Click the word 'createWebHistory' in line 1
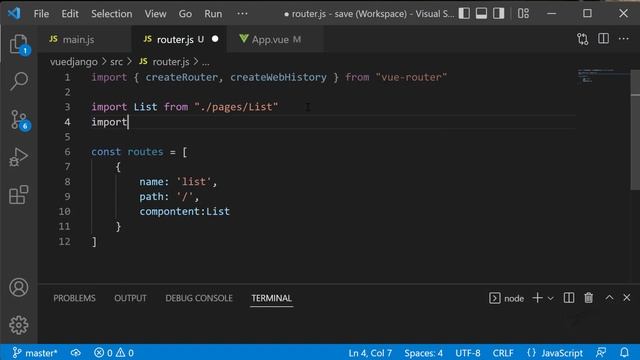 (278, 77)
